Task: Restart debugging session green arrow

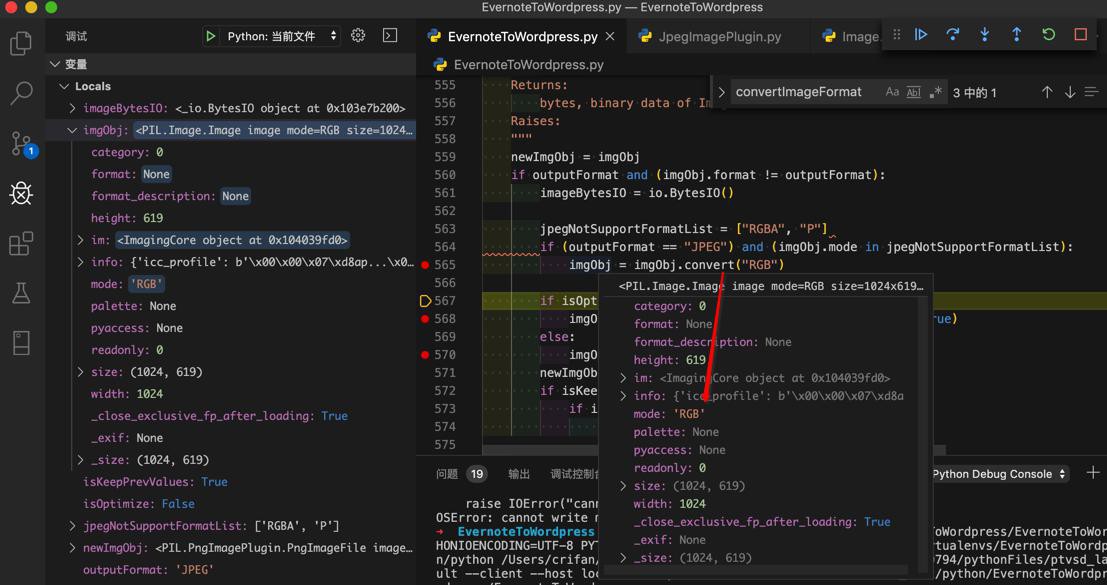Action: [x=1048, y=34]
